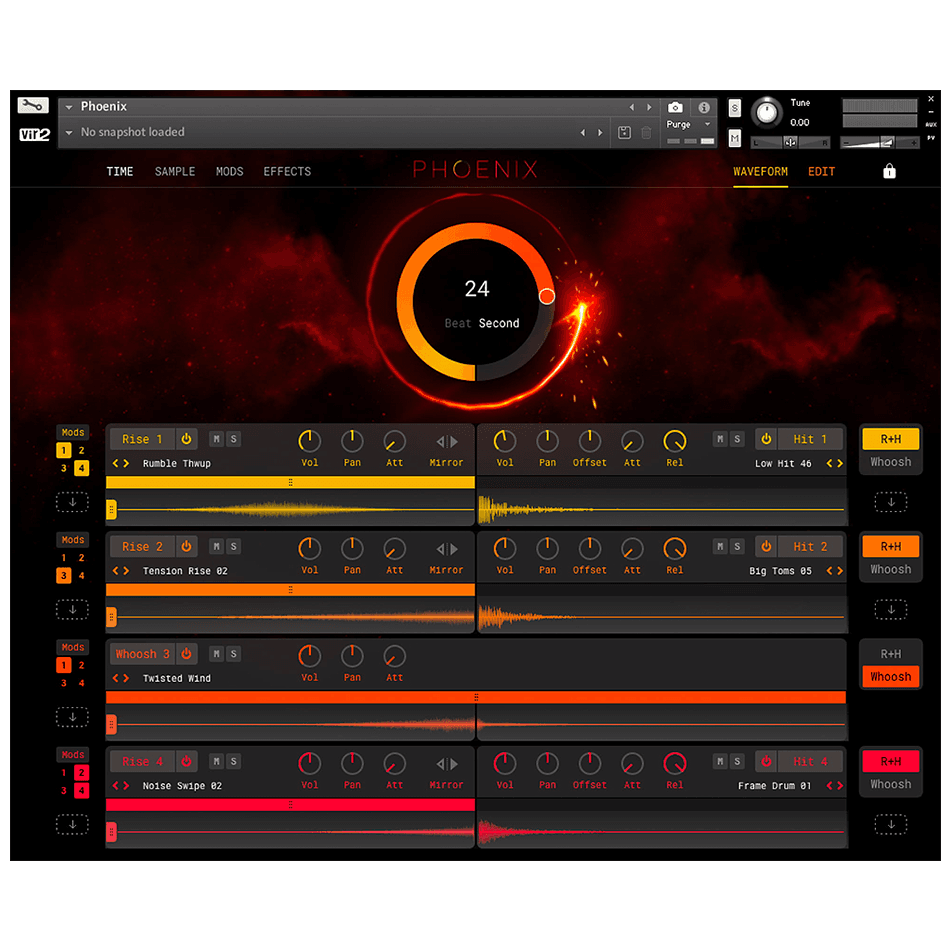Choose Second timing unit in dial
This screenshot has width=950, height=950.
499,324
